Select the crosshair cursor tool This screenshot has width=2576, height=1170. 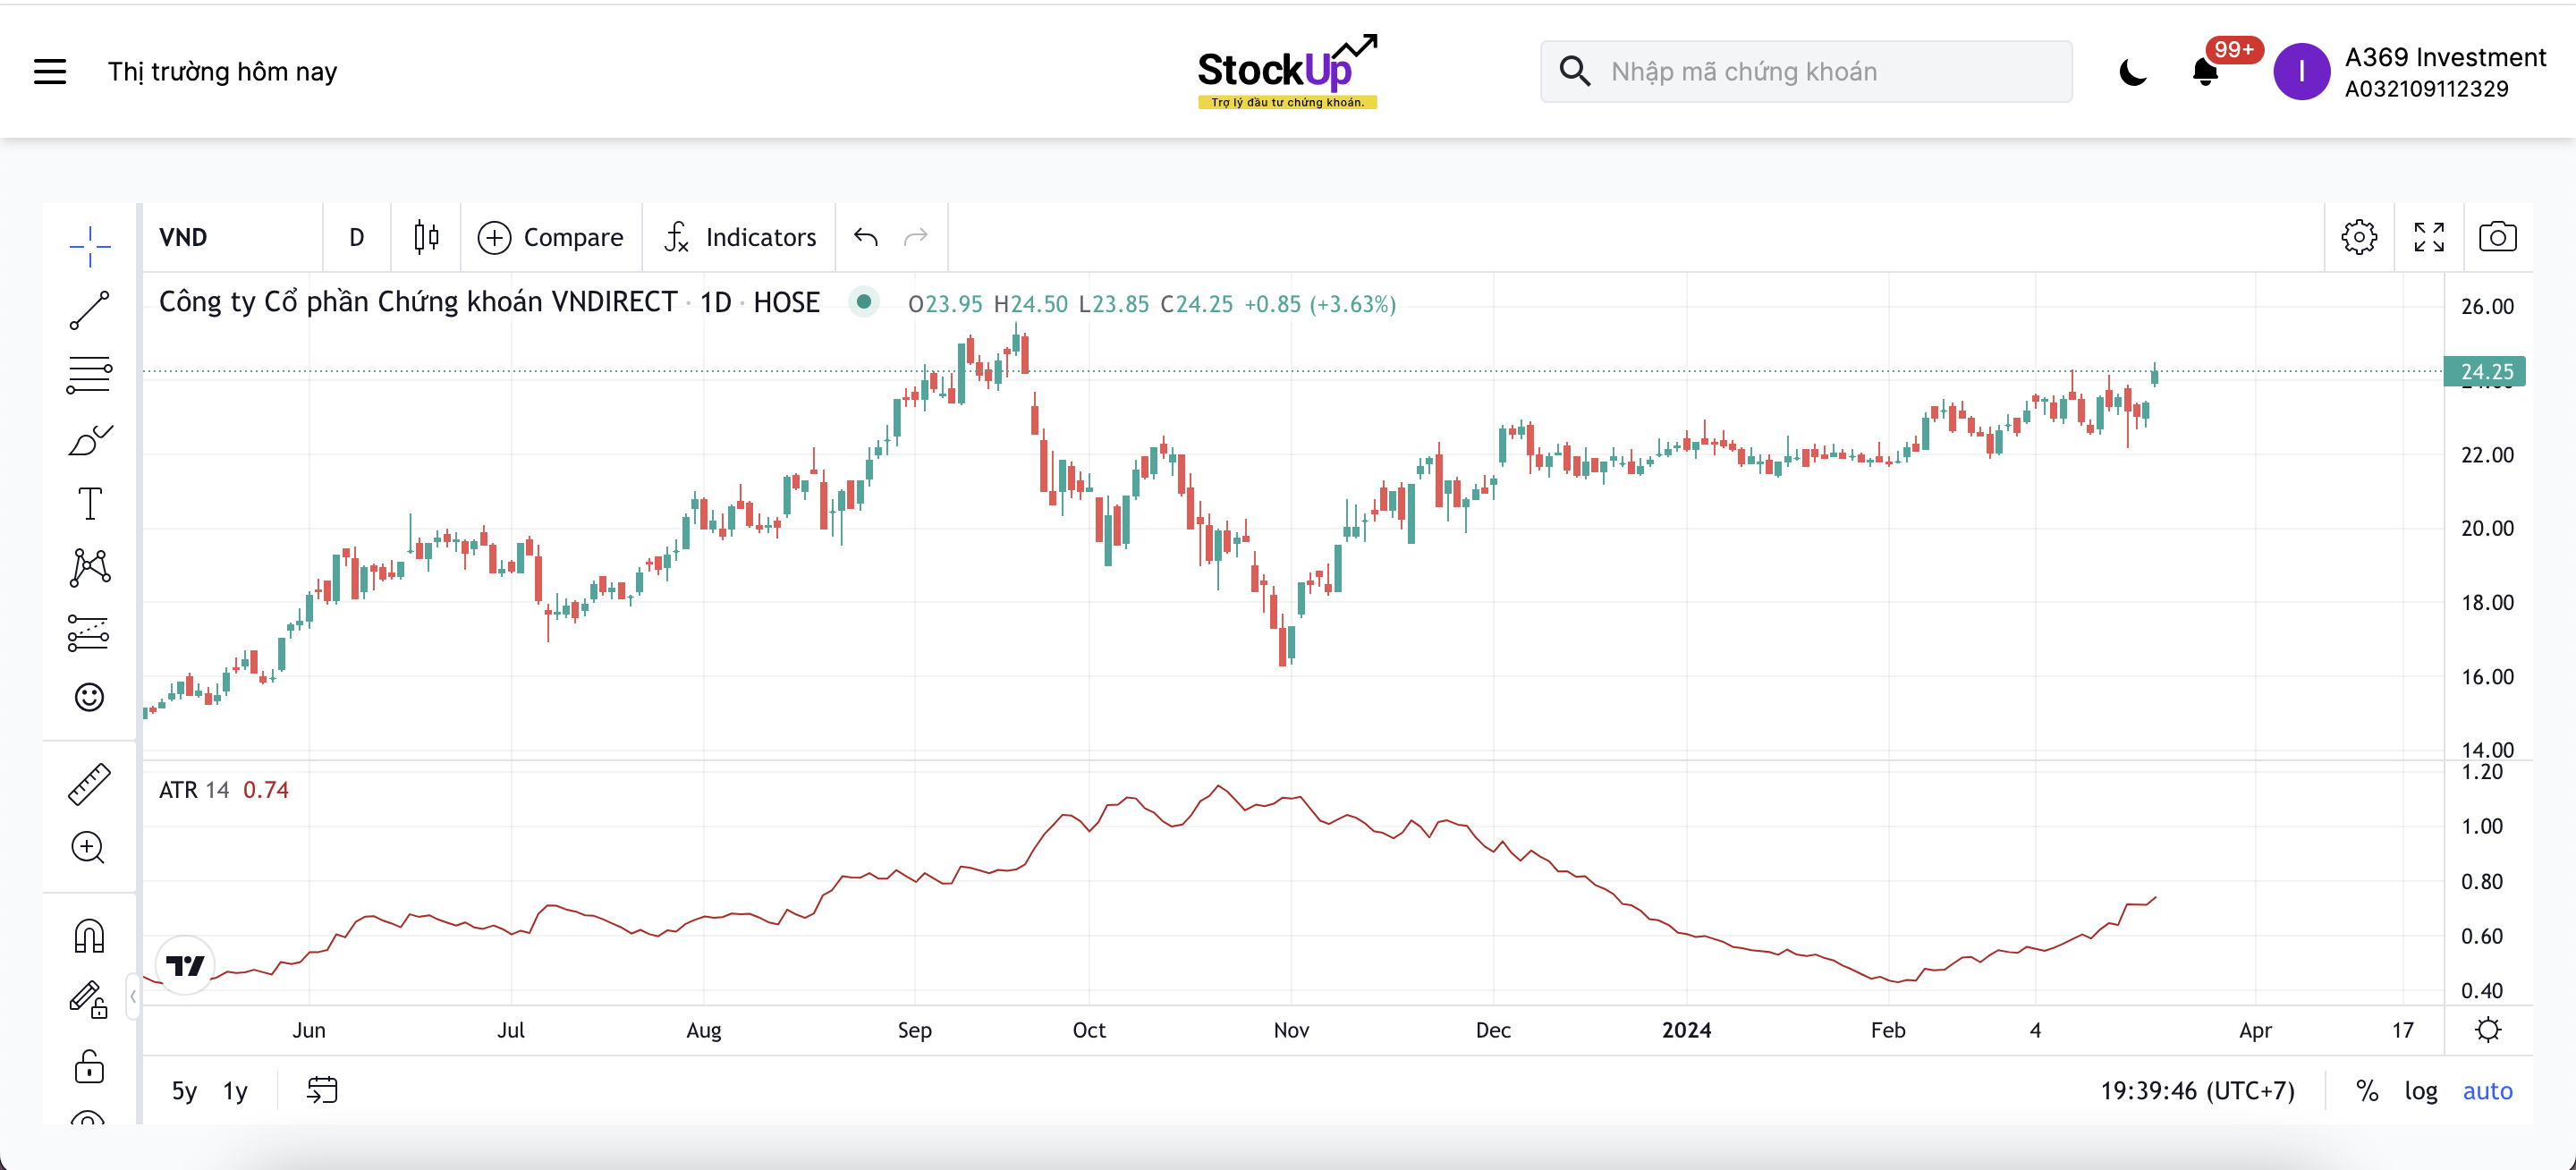click(x=90, y=246)
